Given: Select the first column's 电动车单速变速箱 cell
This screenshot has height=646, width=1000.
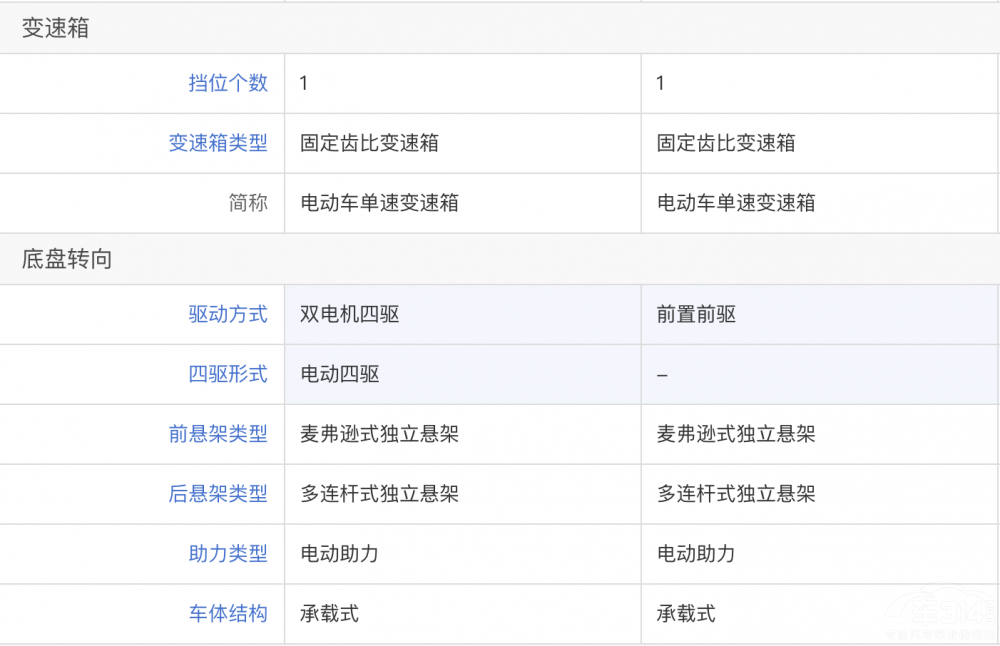Looking at the screenshot, I should click(x=379, y=203).
